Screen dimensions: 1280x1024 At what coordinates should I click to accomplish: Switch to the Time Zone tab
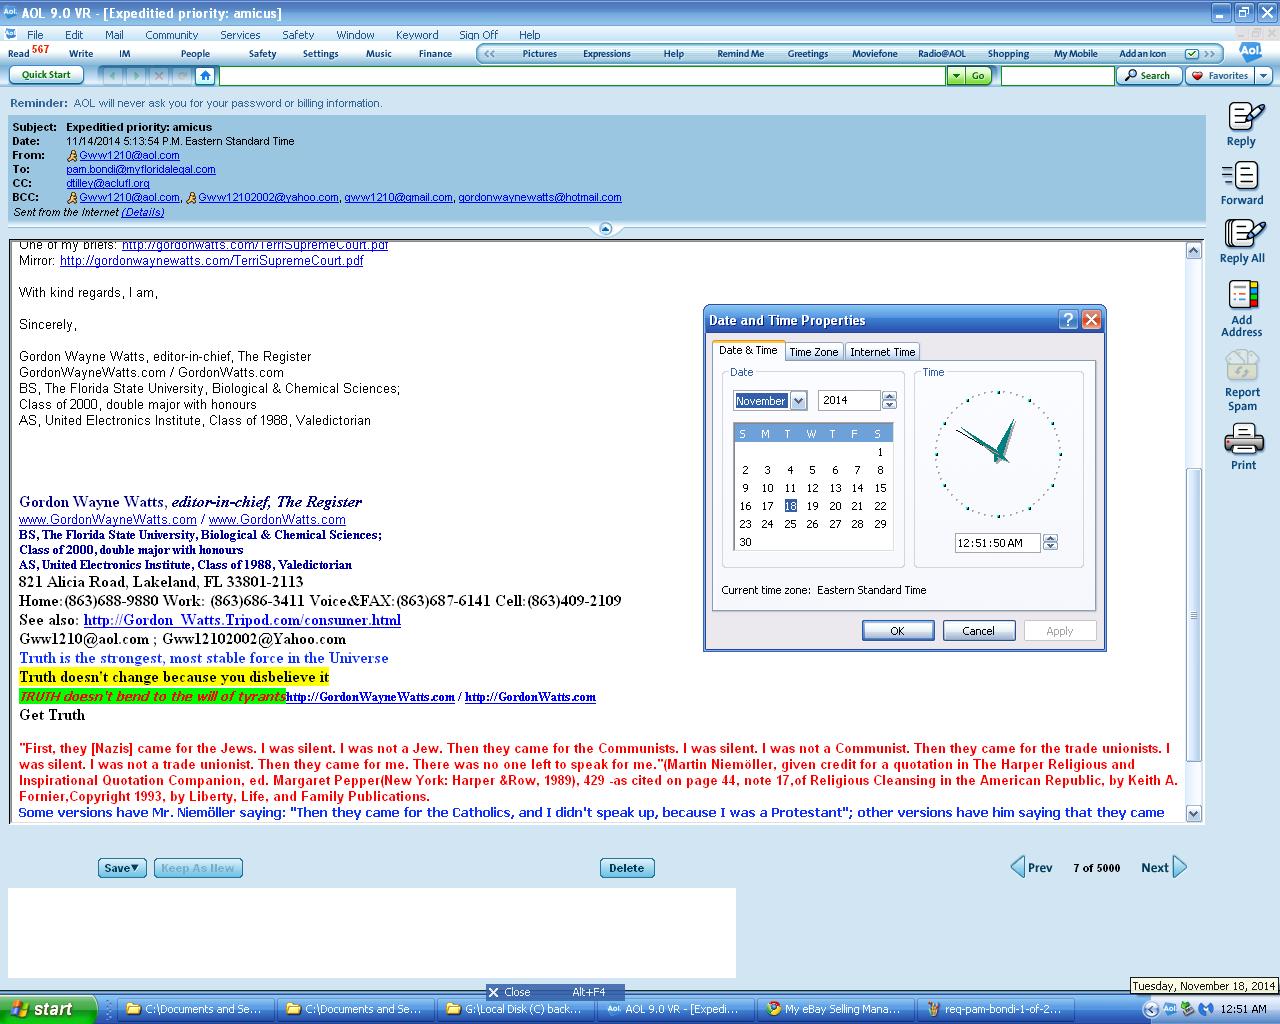tap(813, 352)
